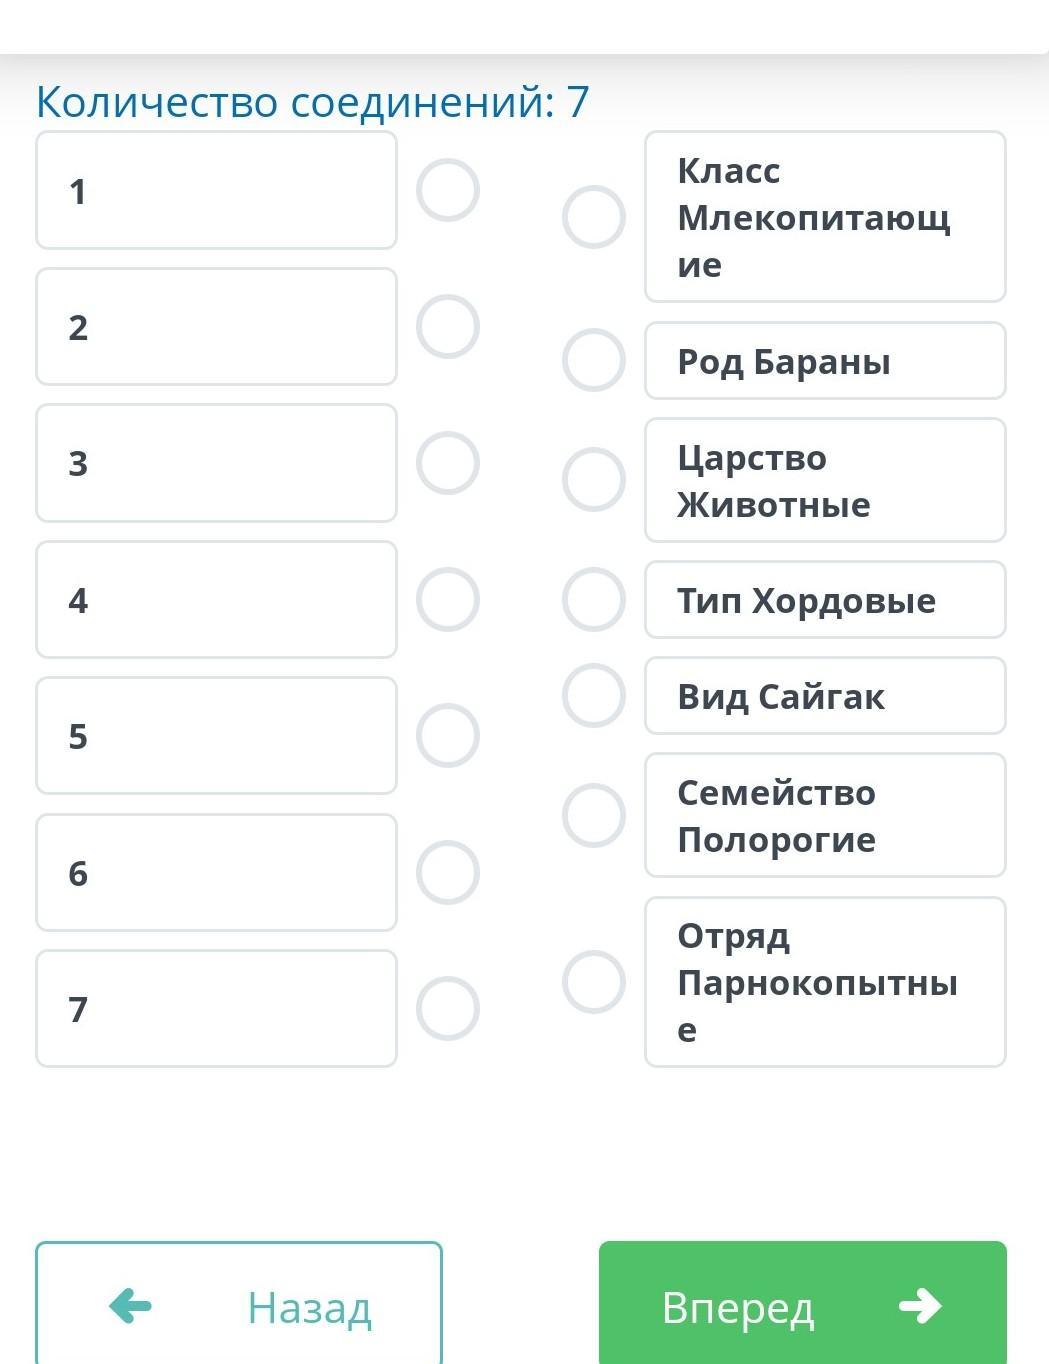Select the circle beside Семейство Полорогие
The height and width of the screenshot is (1364, 1049).
click(x=594, y=815)
